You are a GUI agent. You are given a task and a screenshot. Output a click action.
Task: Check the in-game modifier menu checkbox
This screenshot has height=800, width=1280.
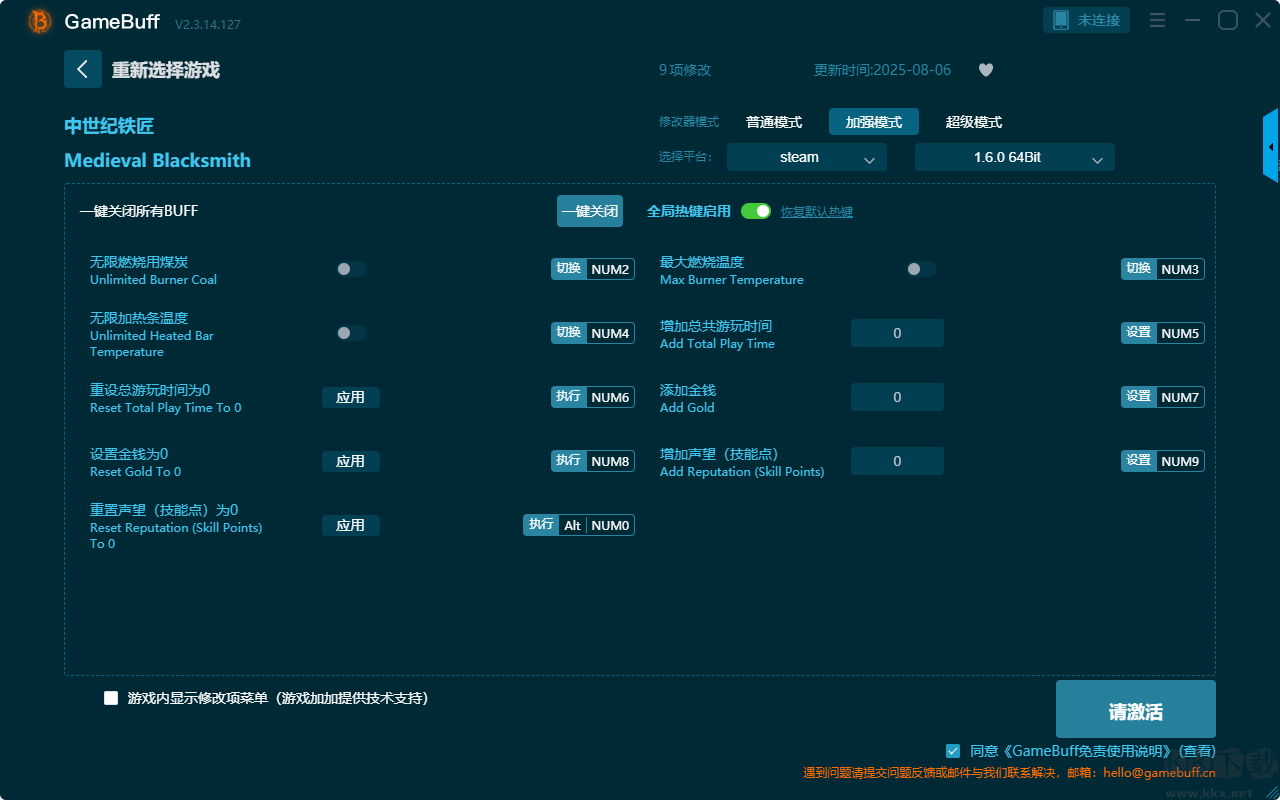click(x=111, y=698)
